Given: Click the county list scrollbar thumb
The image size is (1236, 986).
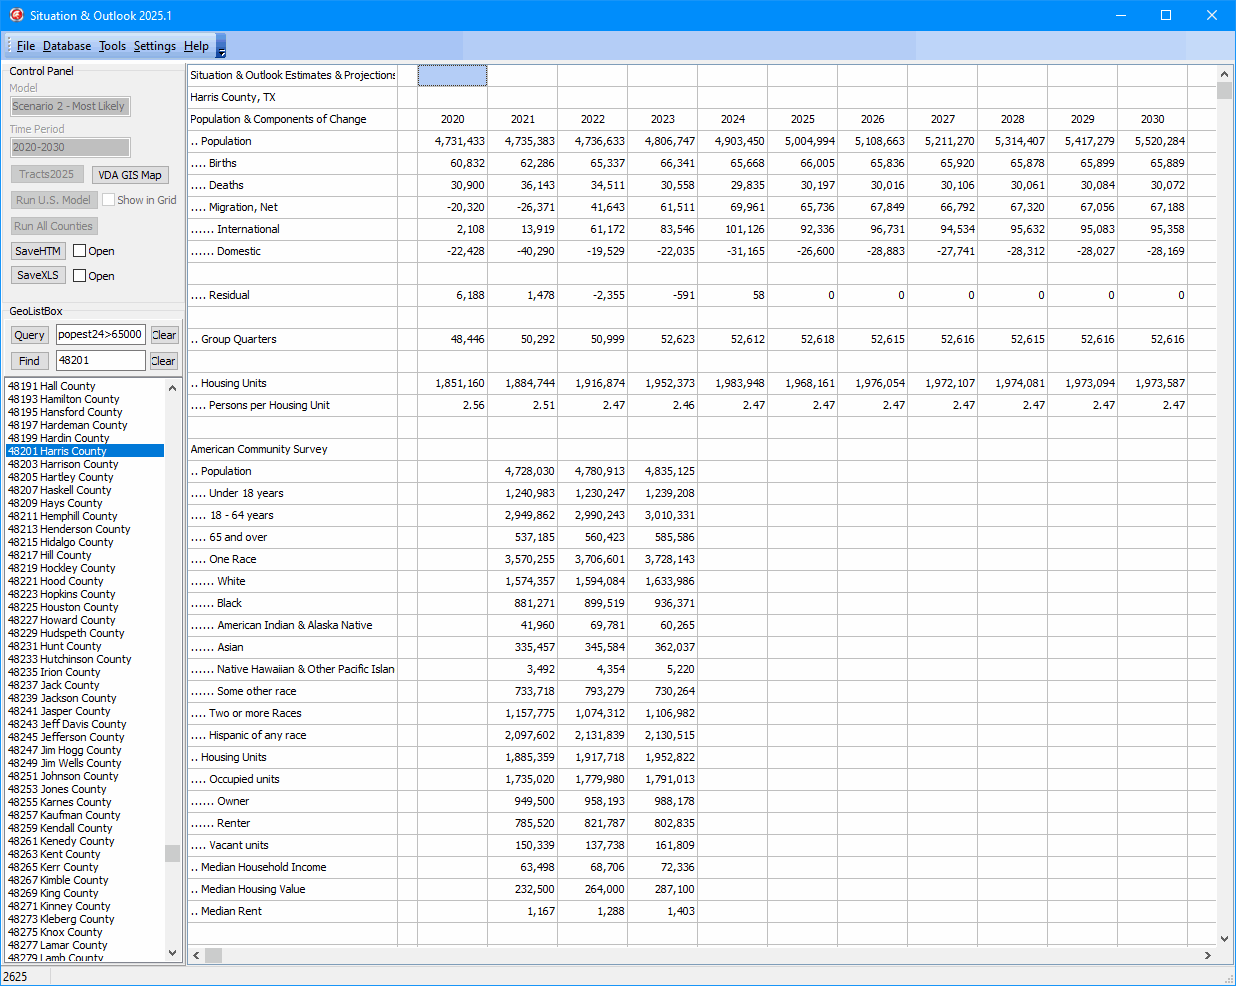Looking at the screenshot, I should (x=172, y=853).
